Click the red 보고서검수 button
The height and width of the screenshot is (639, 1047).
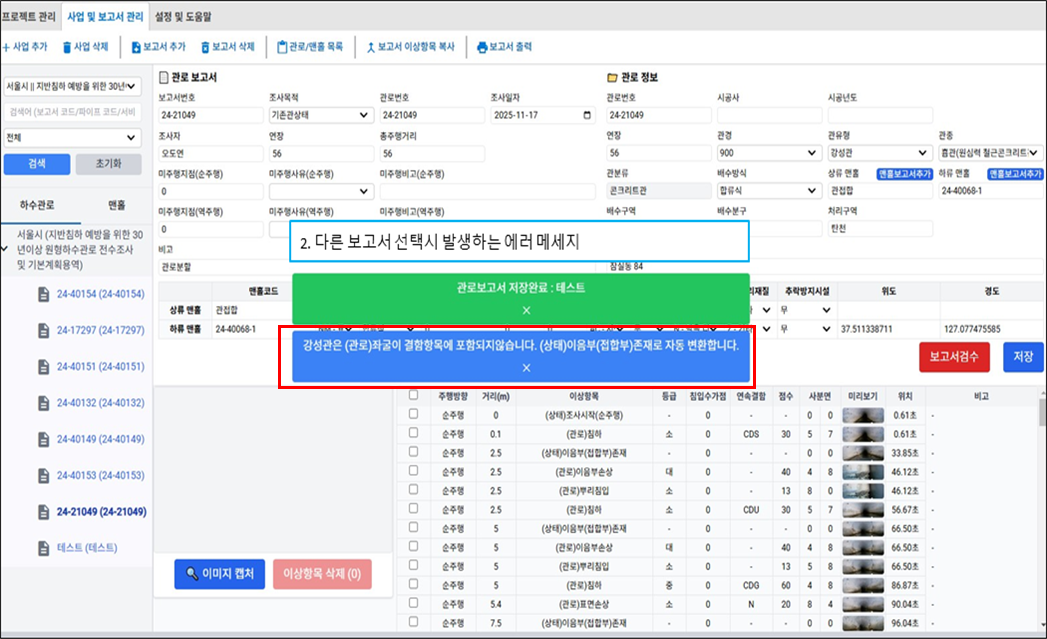pyautogui.click(x=954, y=356)
